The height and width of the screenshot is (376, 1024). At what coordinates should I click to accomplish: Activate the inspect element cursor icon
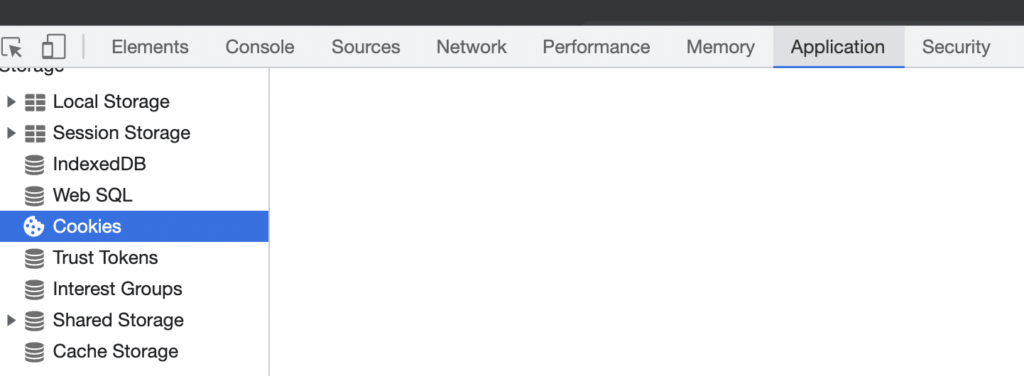[x=12, y=47]
